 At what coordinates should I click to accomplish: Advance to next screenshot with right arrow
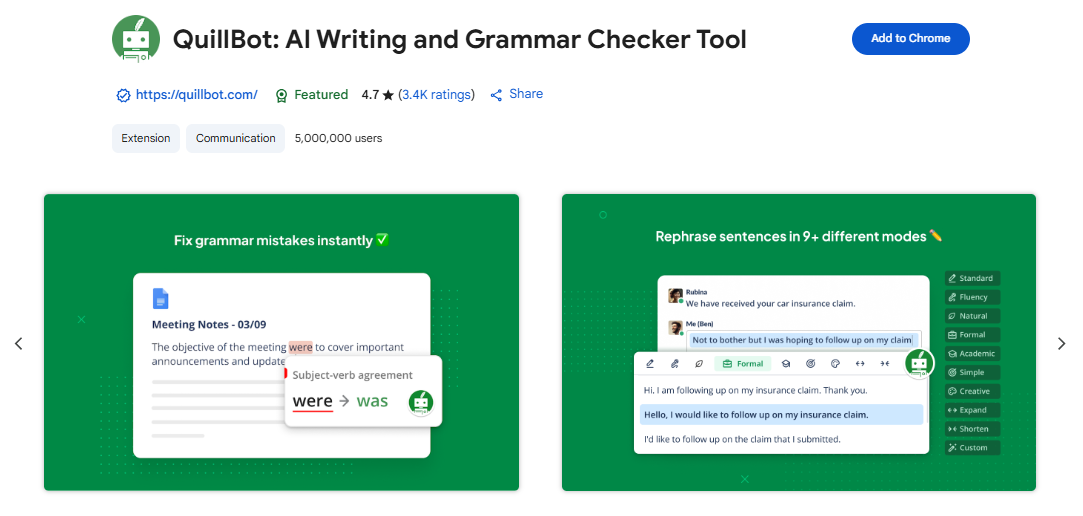1062,344
